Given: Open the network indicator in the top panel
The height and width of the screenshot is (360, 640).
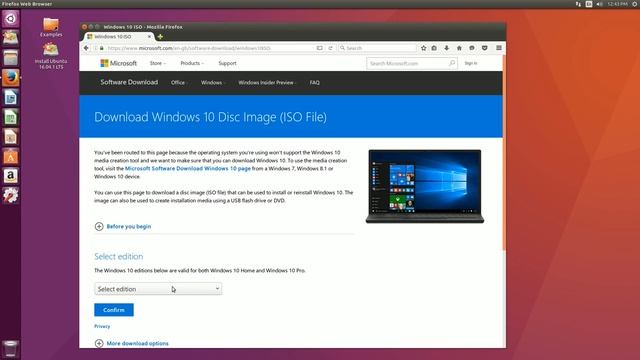Looking at the screenshot, I should [578, 4].
